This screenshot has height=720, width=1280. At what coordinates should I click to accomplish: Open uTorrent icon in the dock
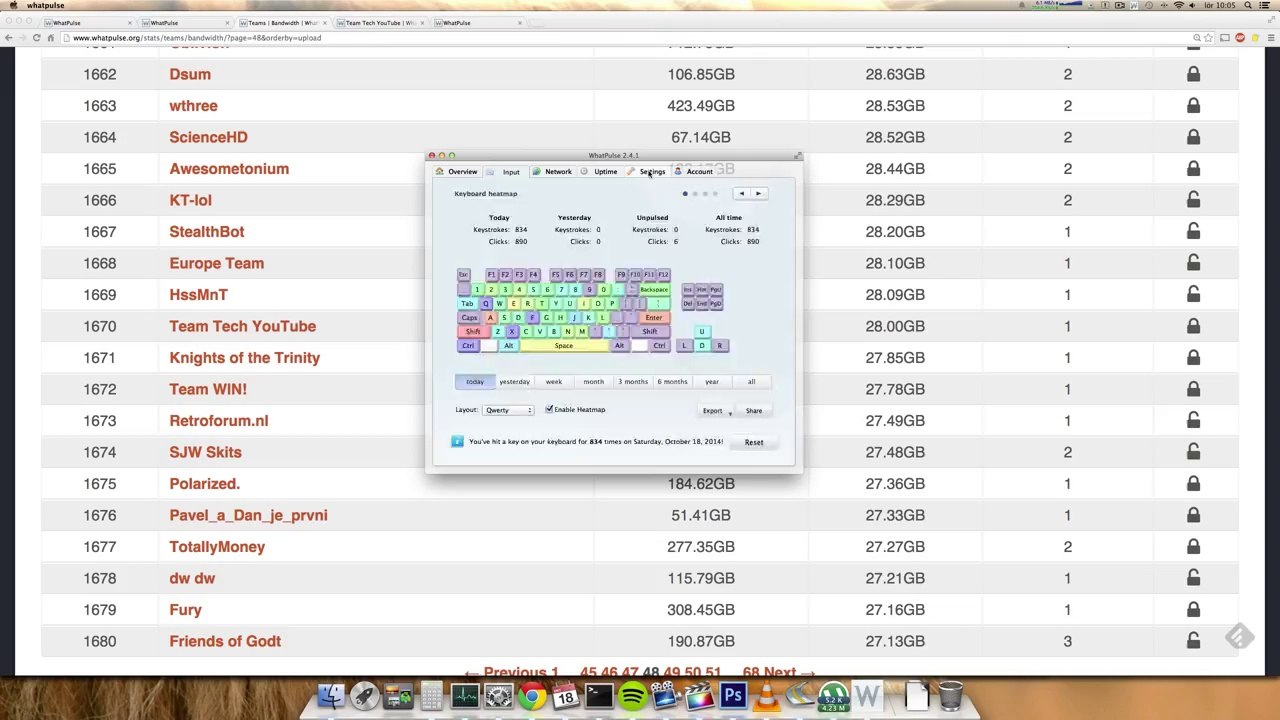(x=833, y=696)
